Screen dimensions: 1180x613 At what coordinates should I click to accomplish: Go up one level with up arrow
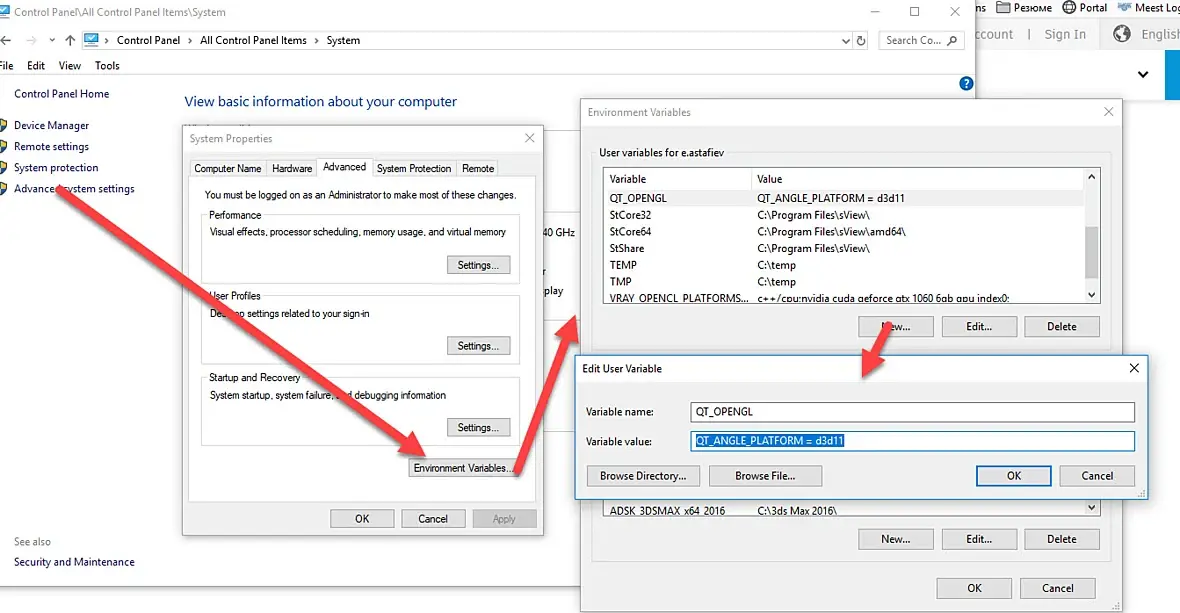(x=70, y=41)
